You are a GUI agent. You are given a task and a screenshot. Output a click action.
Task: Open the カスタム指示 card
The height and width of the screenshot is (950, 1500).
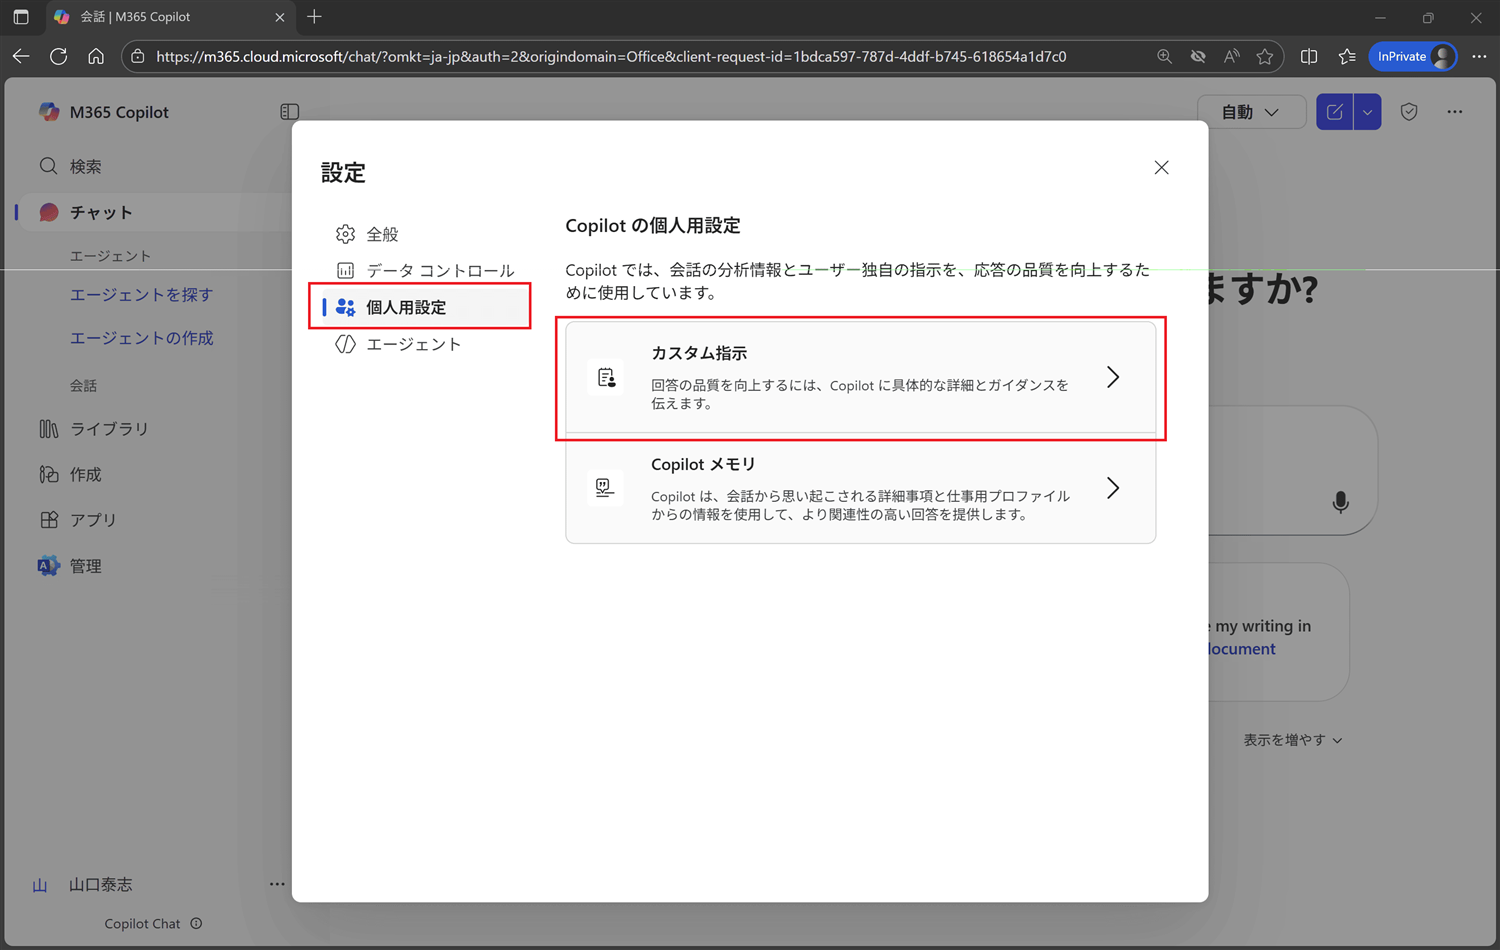860,378
